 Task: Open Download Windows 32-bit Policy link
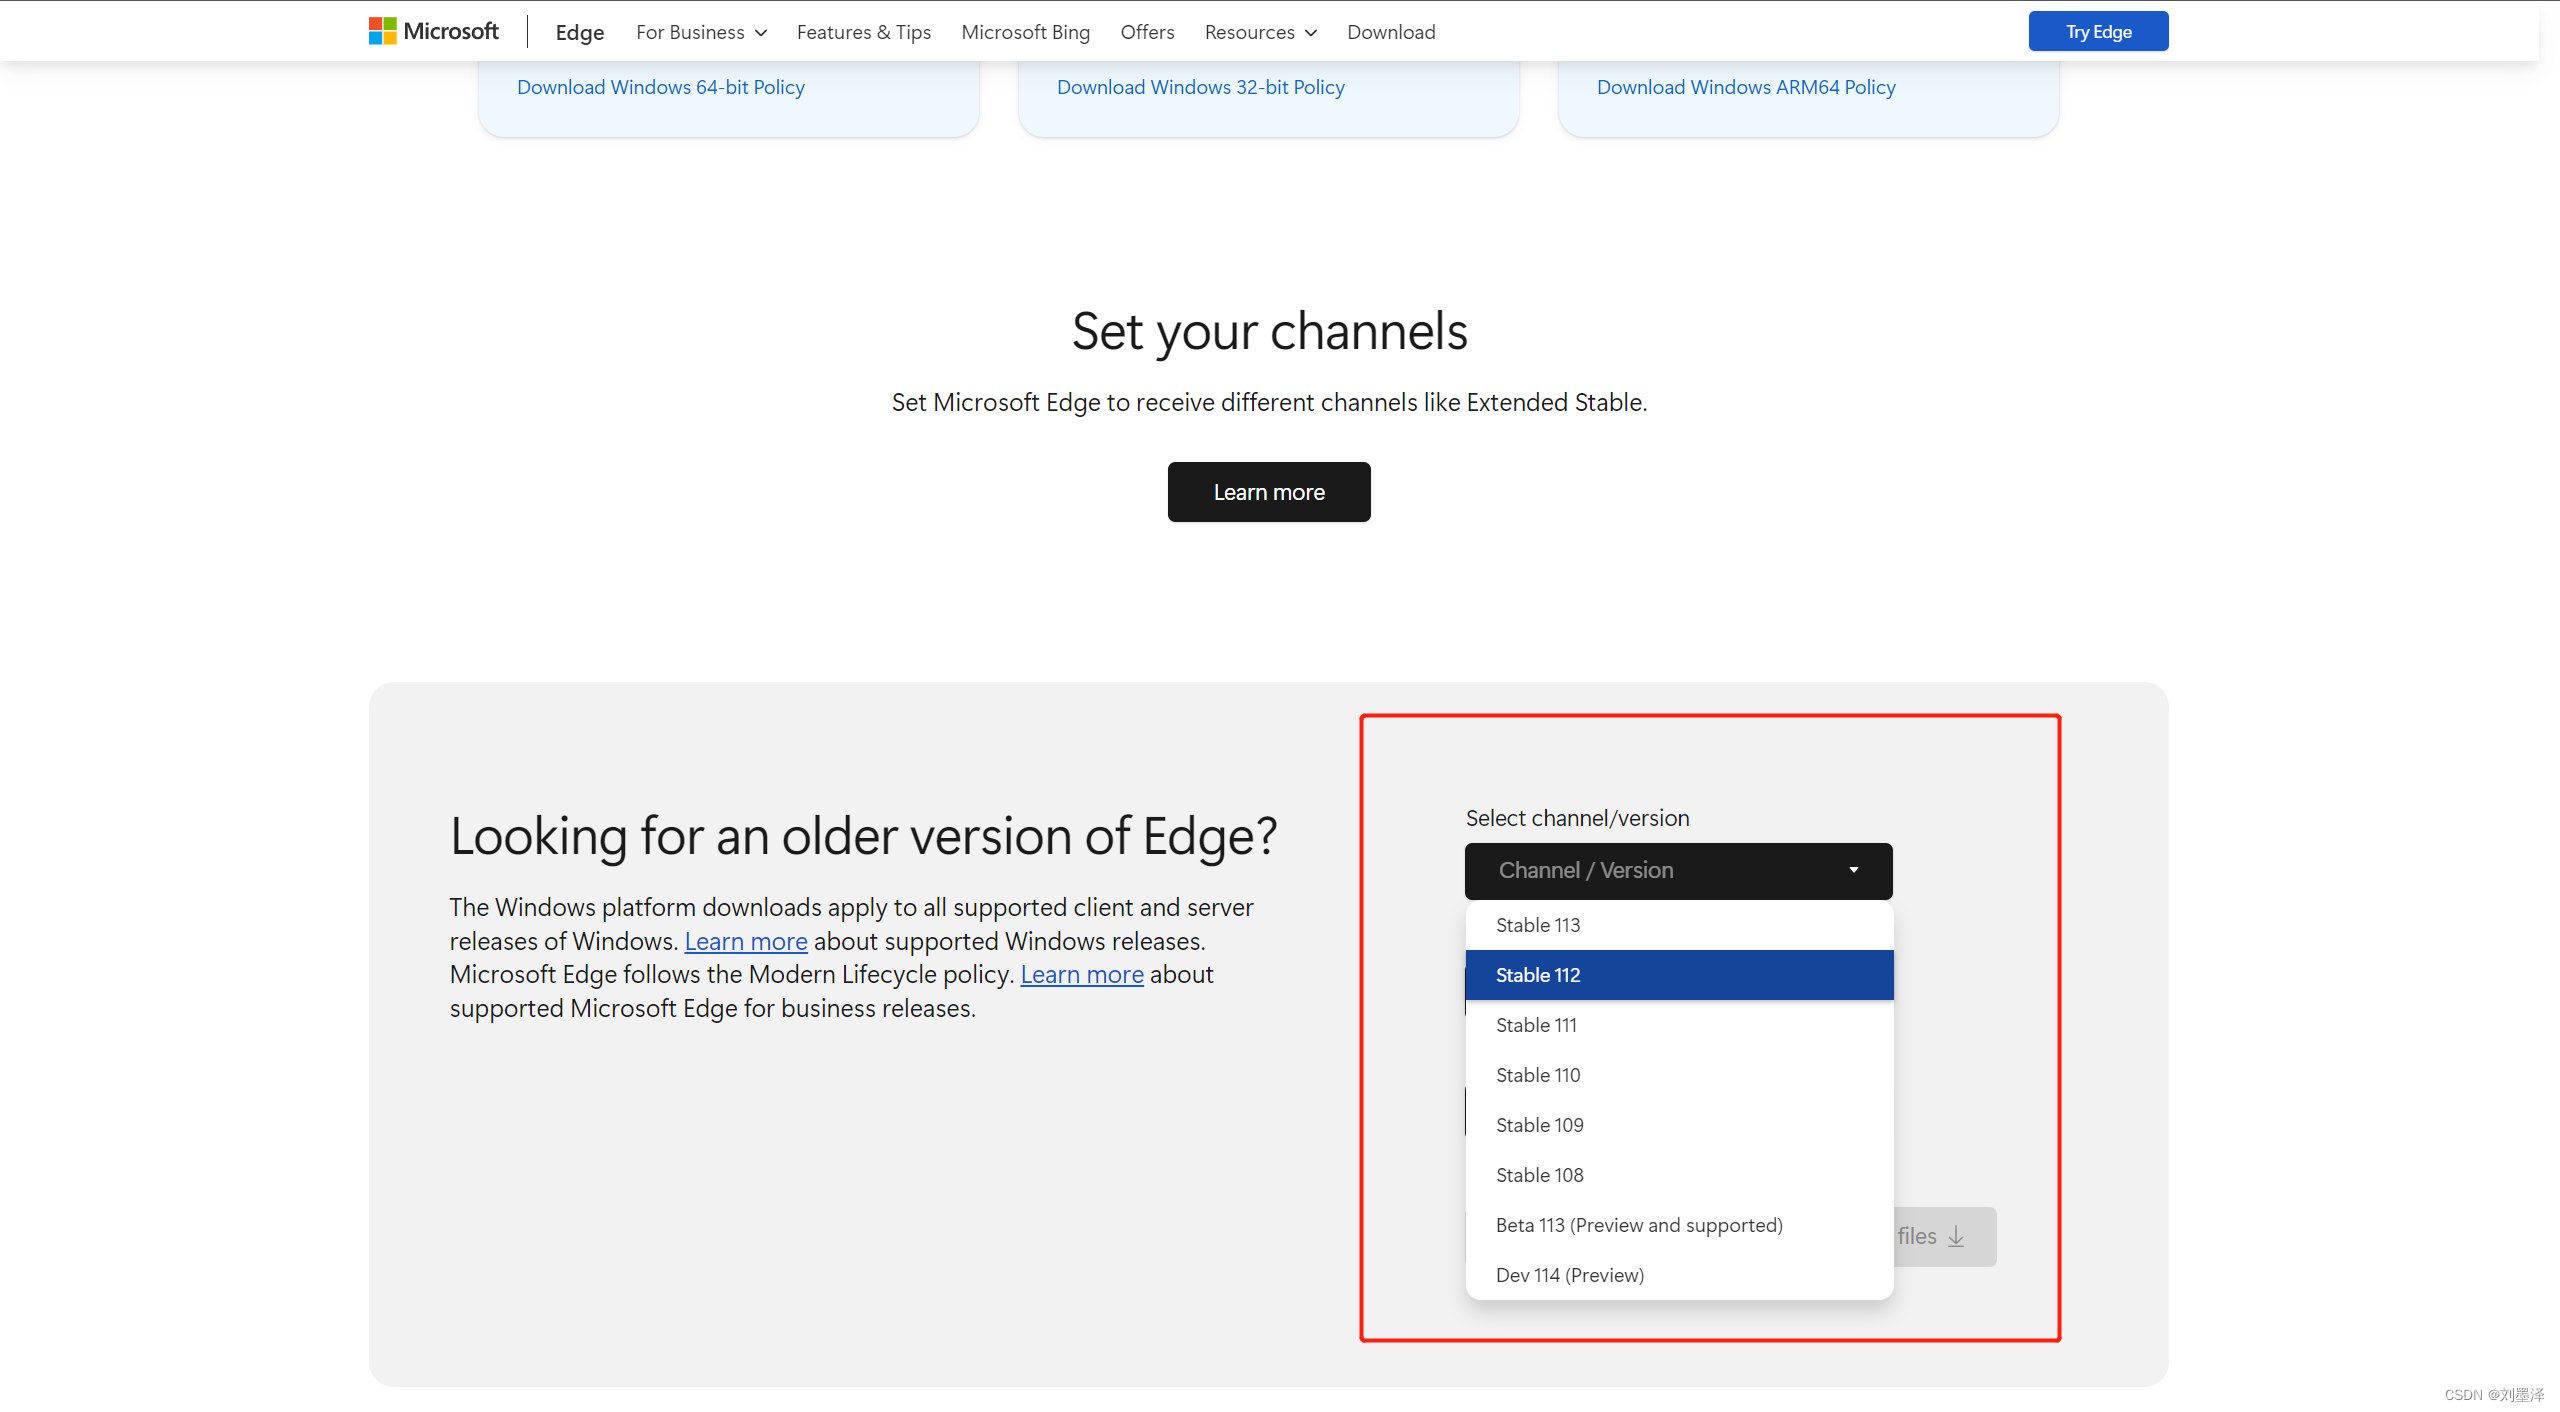point(1200,87)
